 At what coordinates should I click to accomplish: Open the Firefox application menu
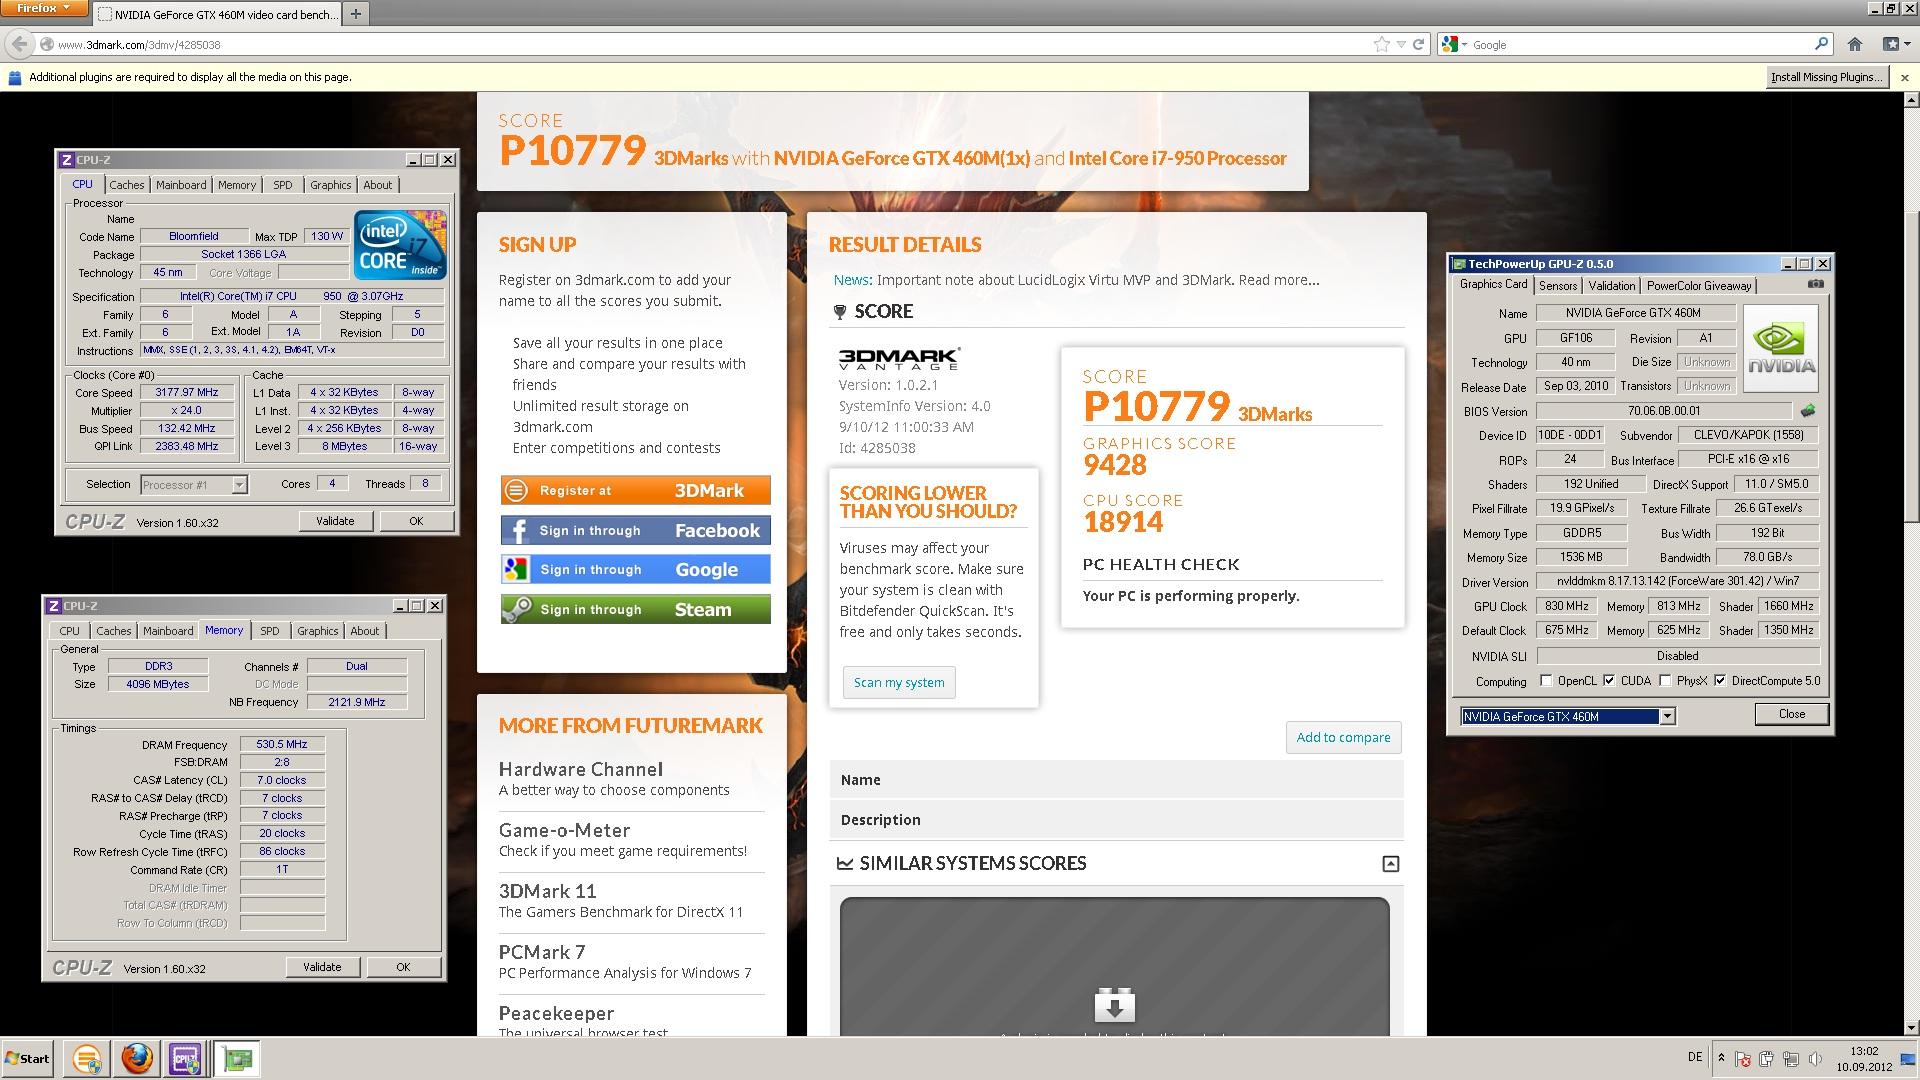(x=44, y=8)
